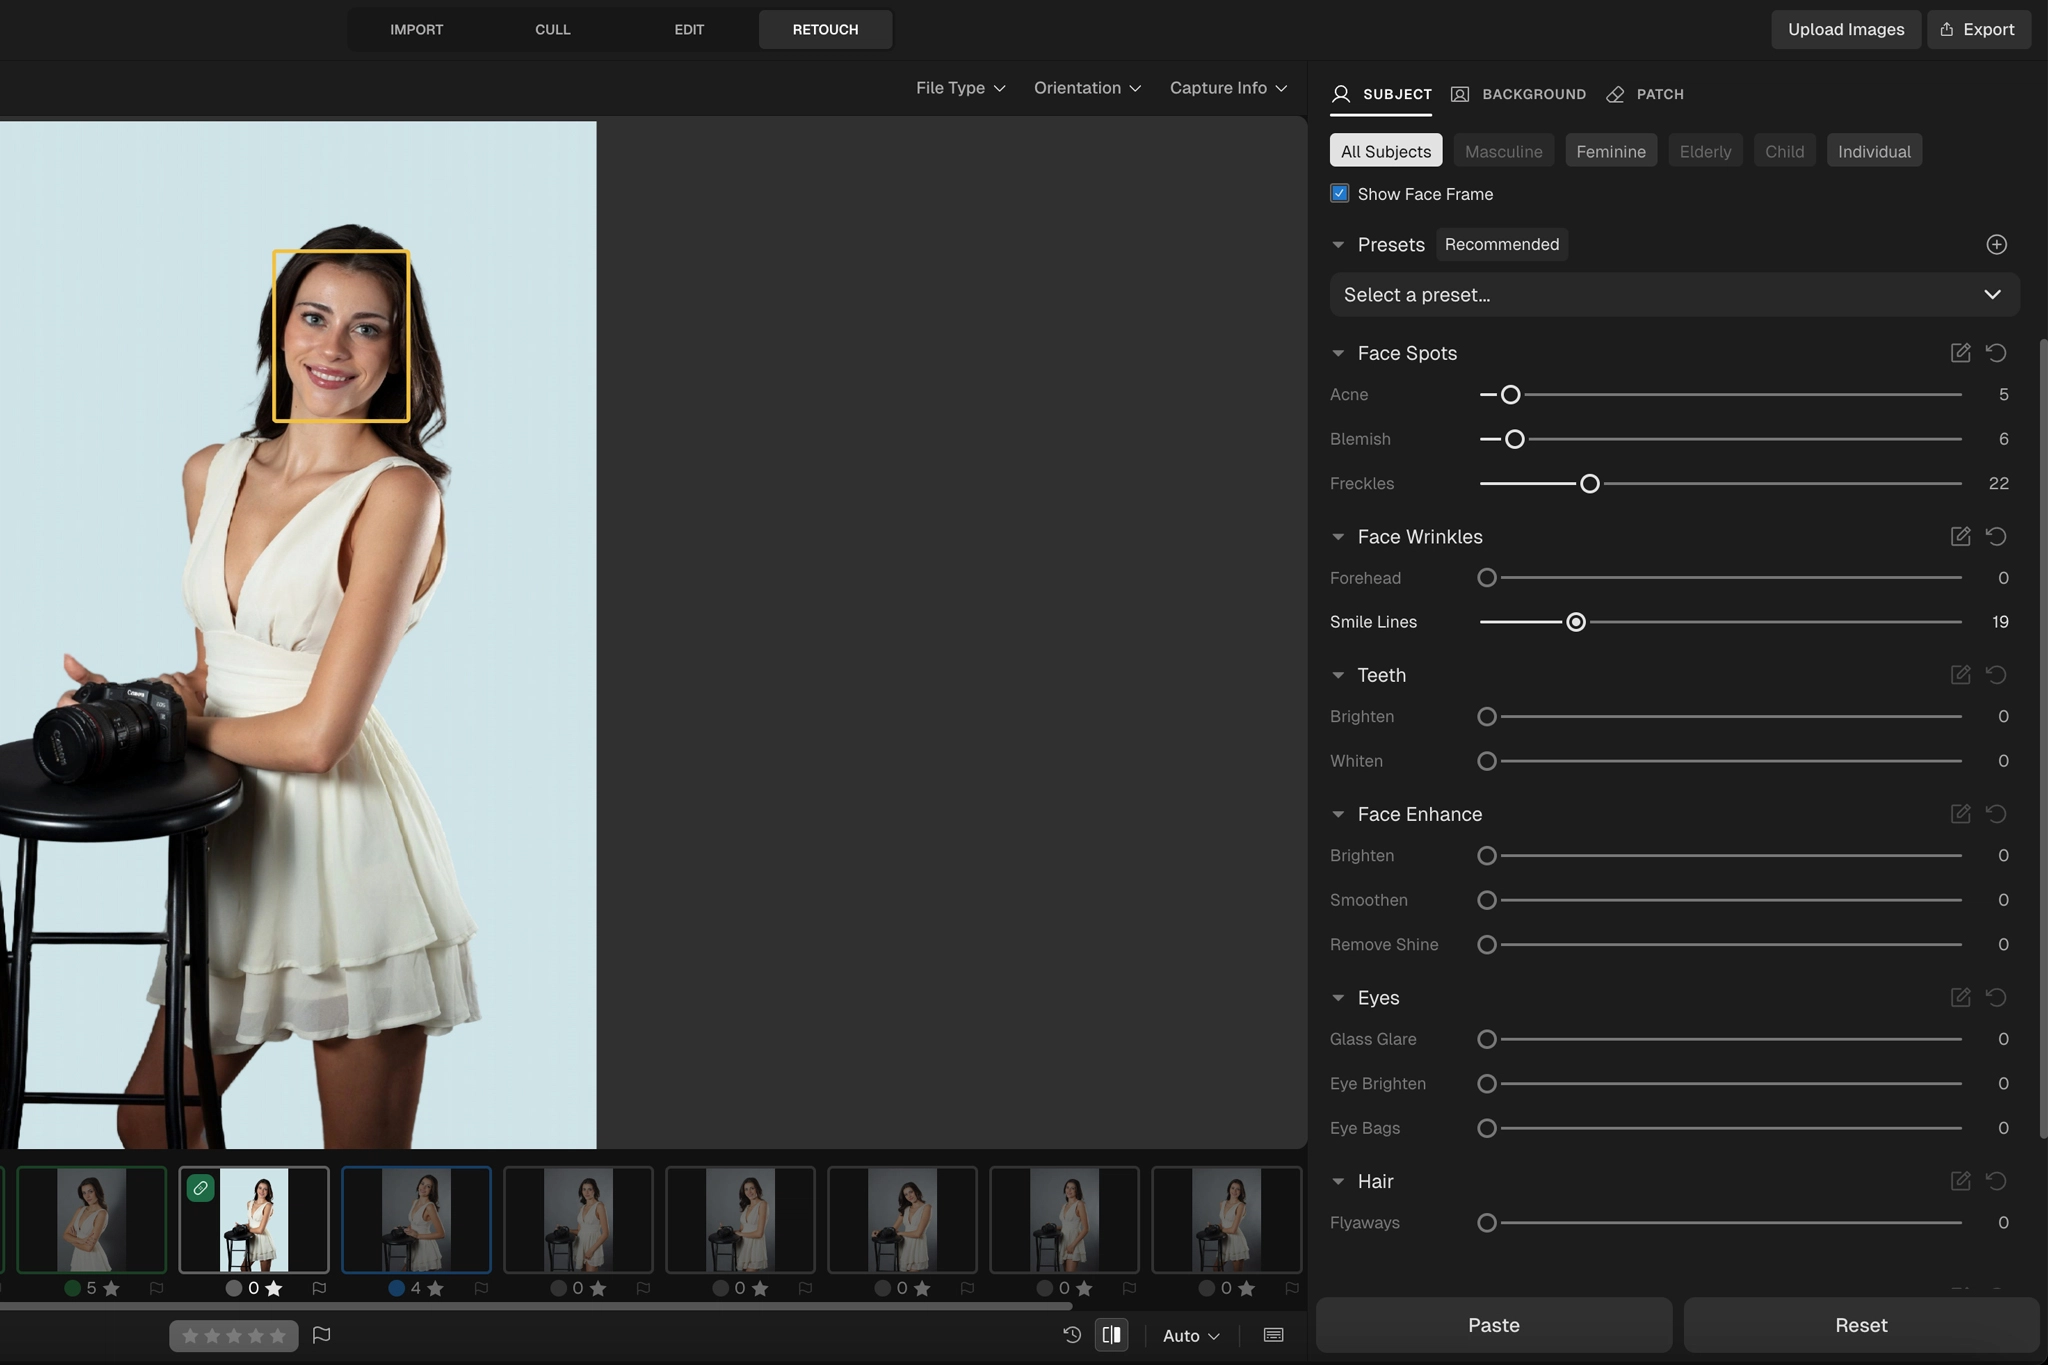Image resolution: width=2048 pixels, height=1365 pixels.
Task: Open the Subject tab
Action: point(1381,94)
